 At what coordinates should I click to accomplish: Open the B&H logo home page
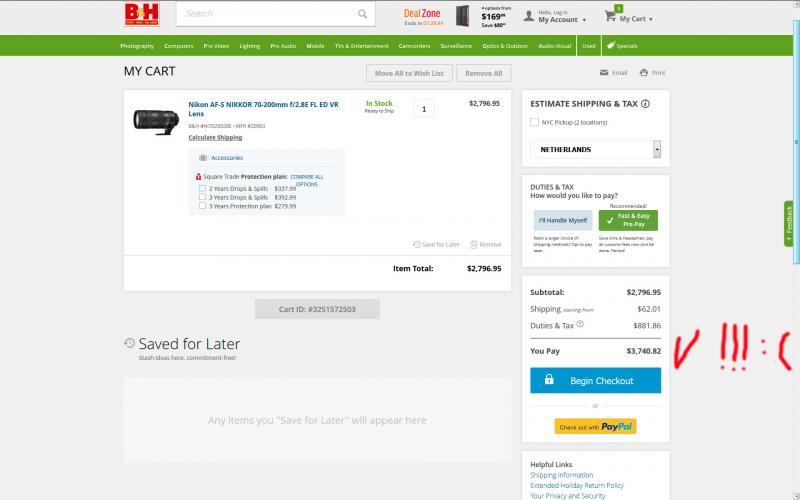[142, 14]
